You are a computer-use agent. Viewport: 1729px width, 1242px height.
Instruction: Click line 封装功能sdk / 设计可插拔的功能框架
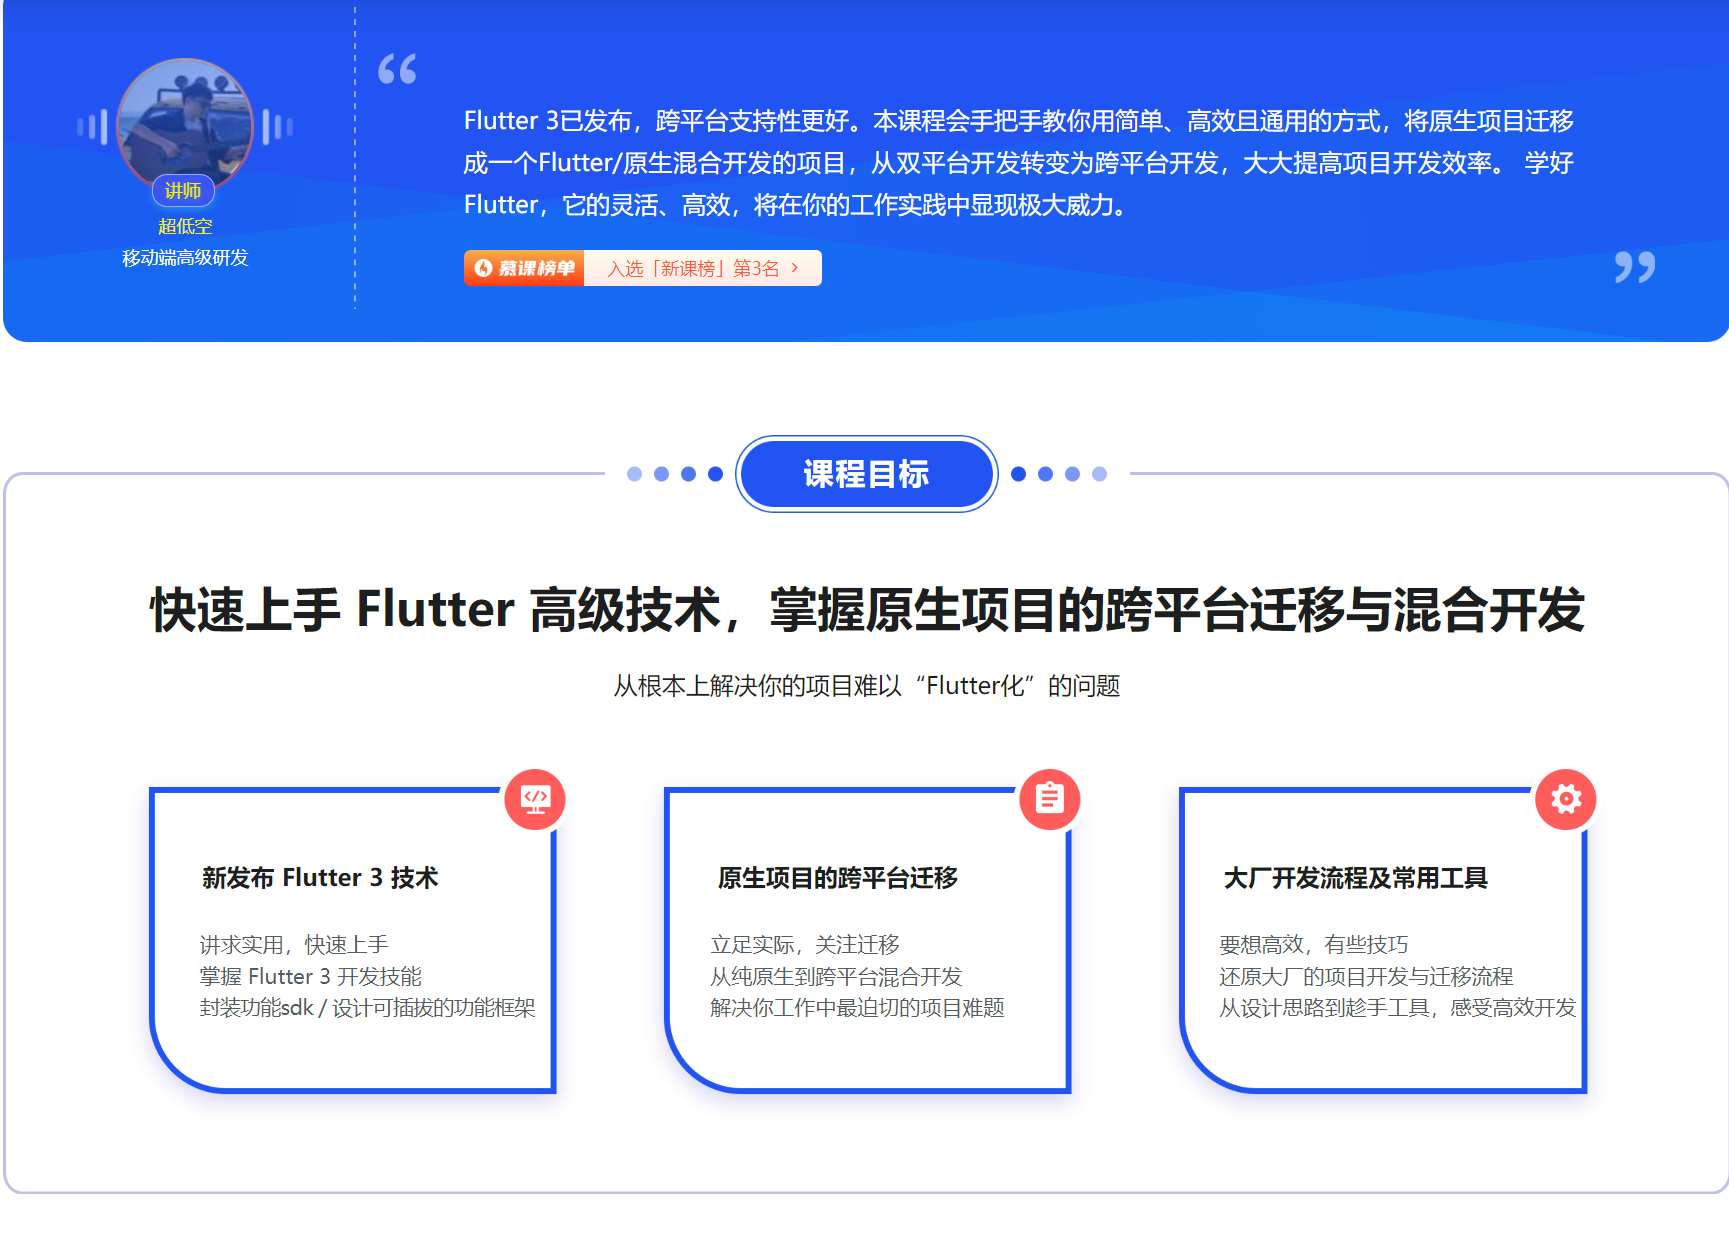[x=367, y=1008]
